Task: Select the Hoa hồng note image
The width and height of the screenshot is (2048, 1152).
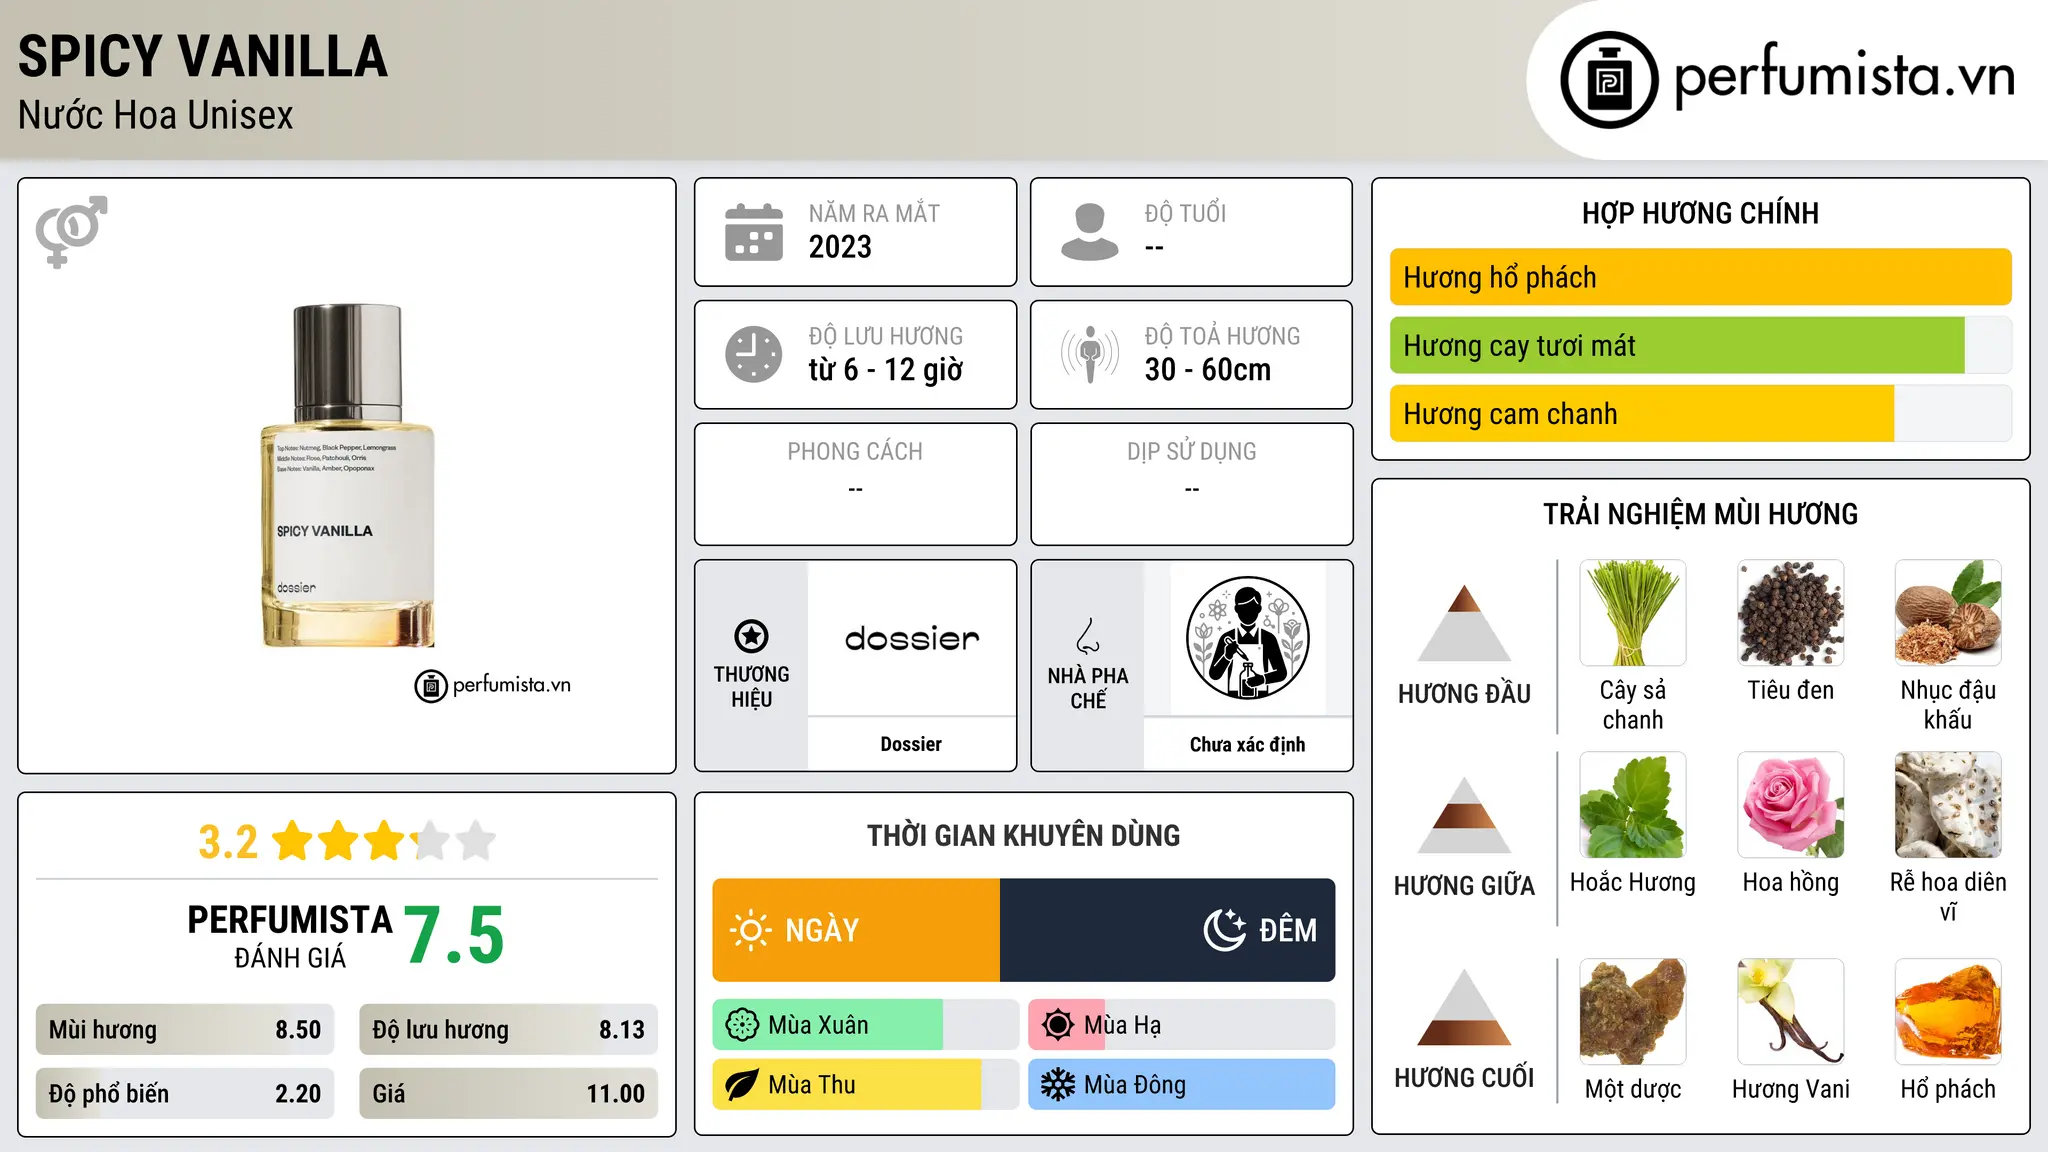Action: (1791, 805)
